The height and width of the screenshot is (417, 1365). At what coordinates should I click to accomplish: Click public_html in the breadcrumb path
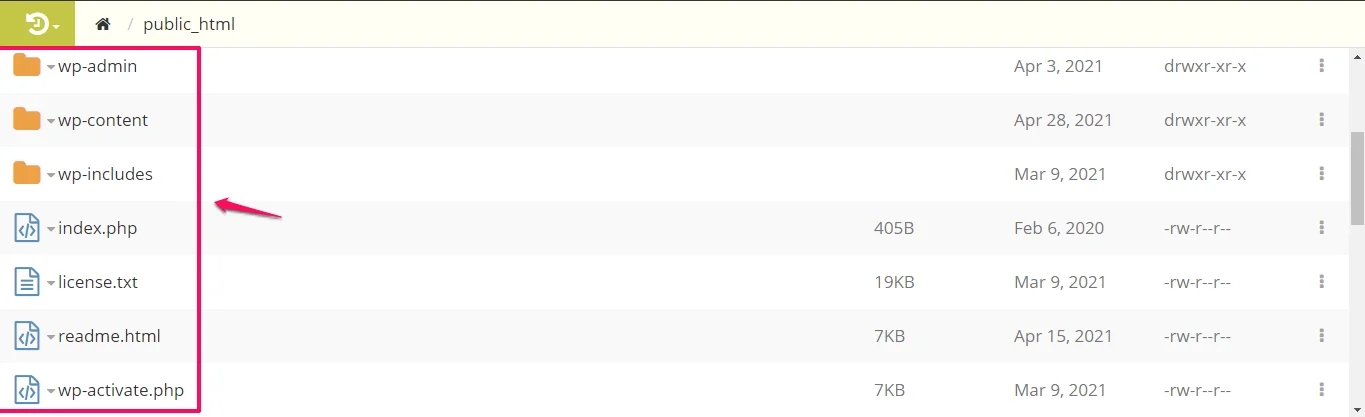189,24
